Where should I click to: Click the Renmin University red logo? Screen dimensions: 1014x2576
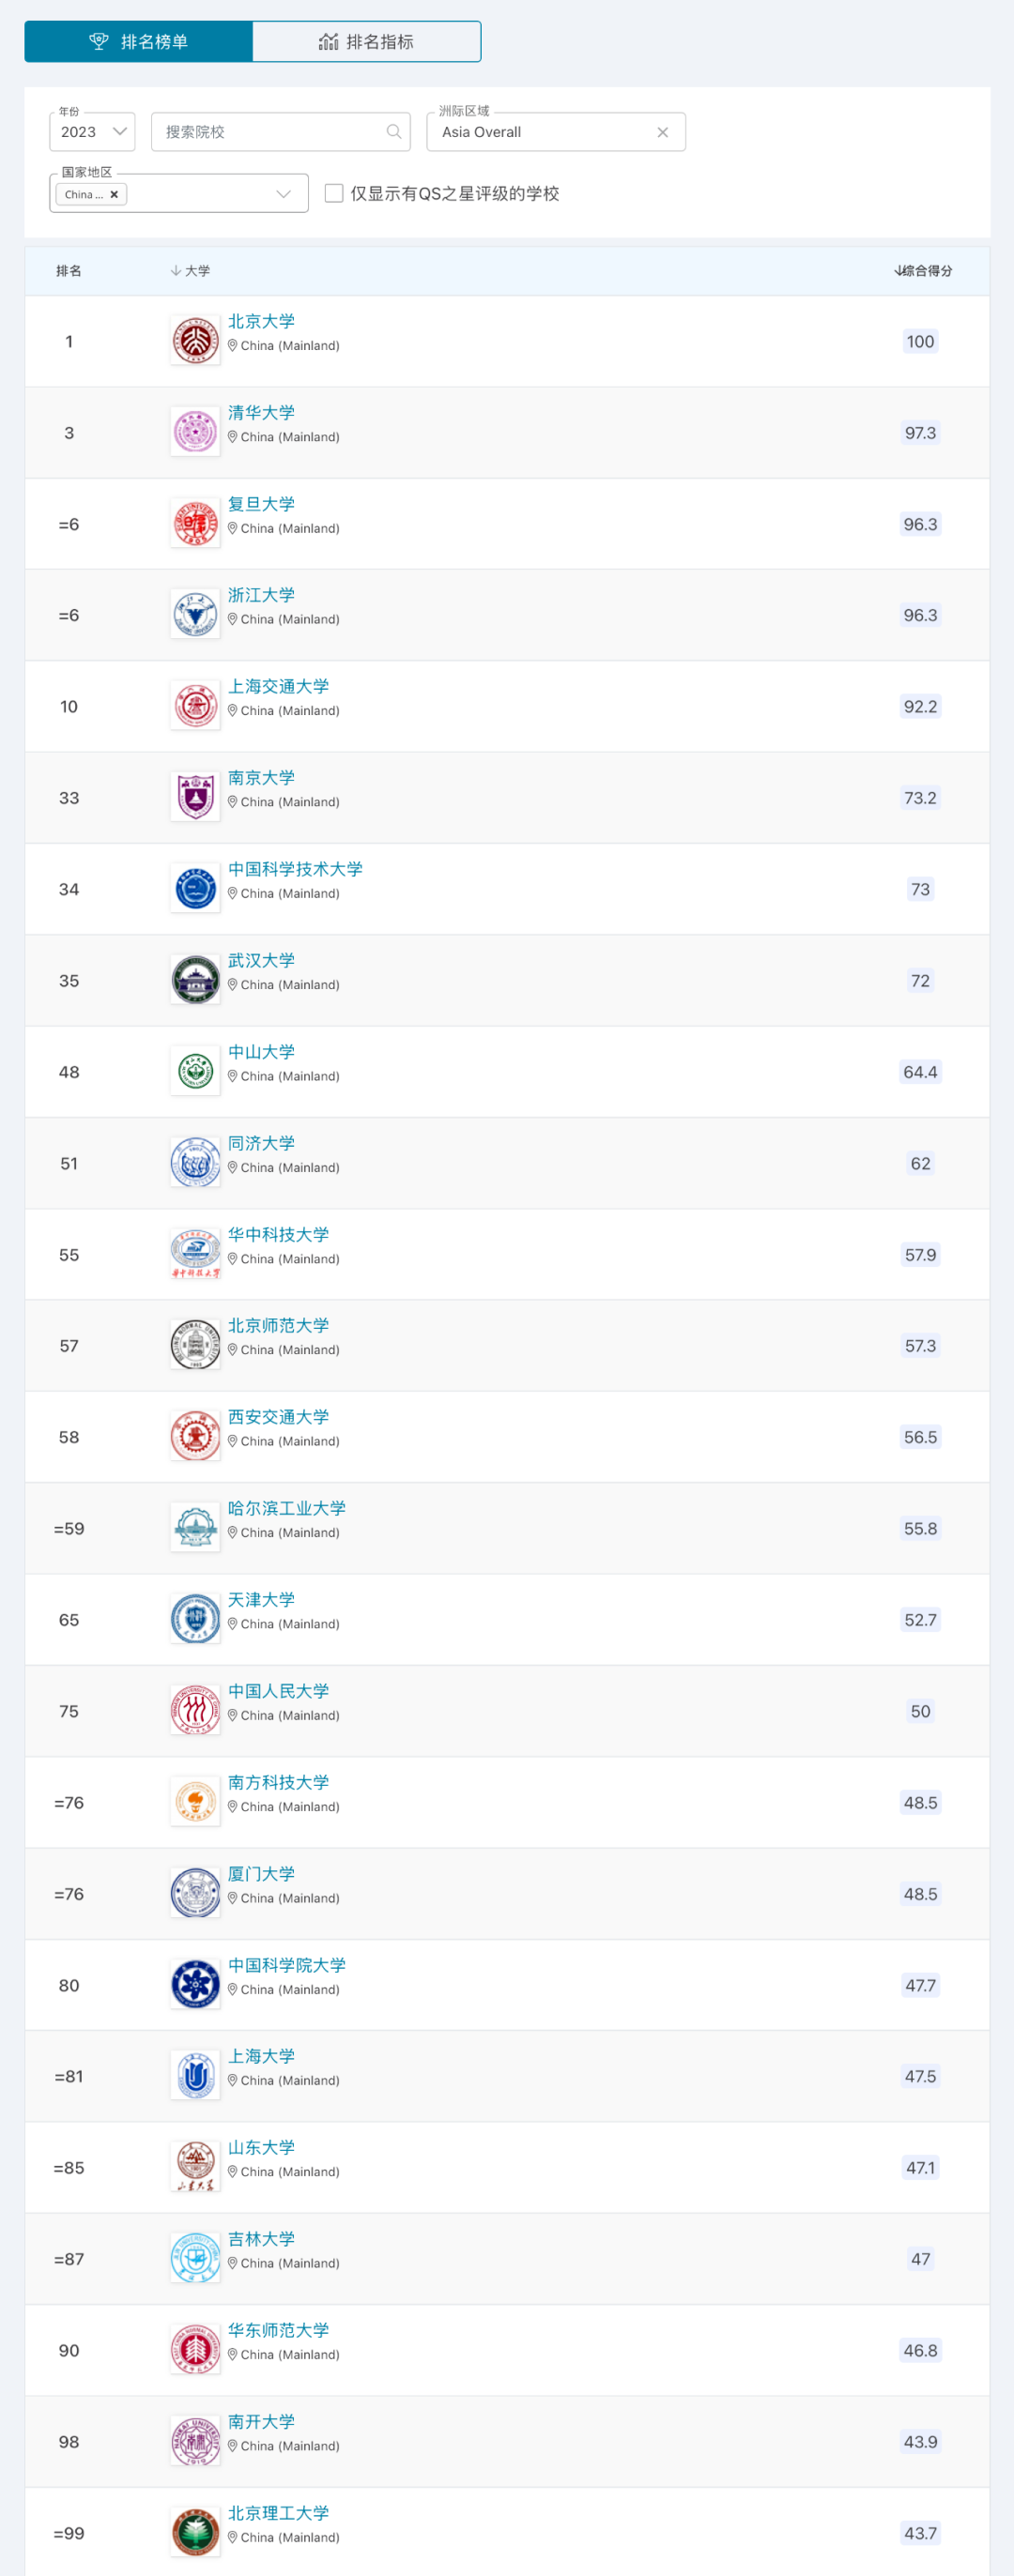point(195,1711)
